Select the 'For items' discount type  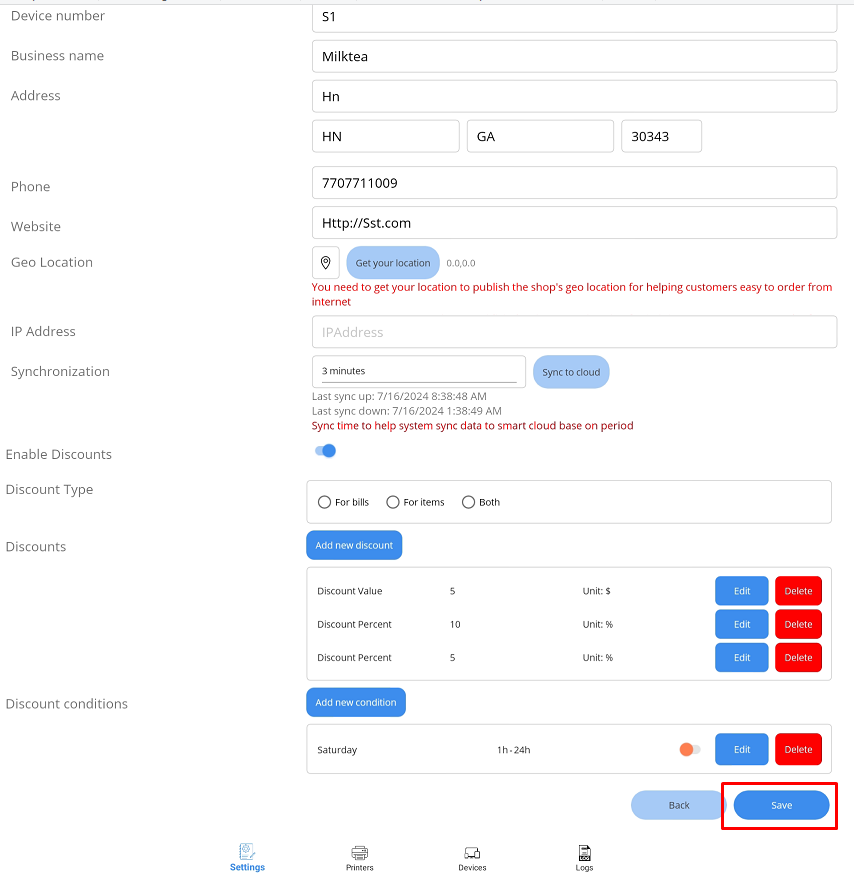point(393,502)
